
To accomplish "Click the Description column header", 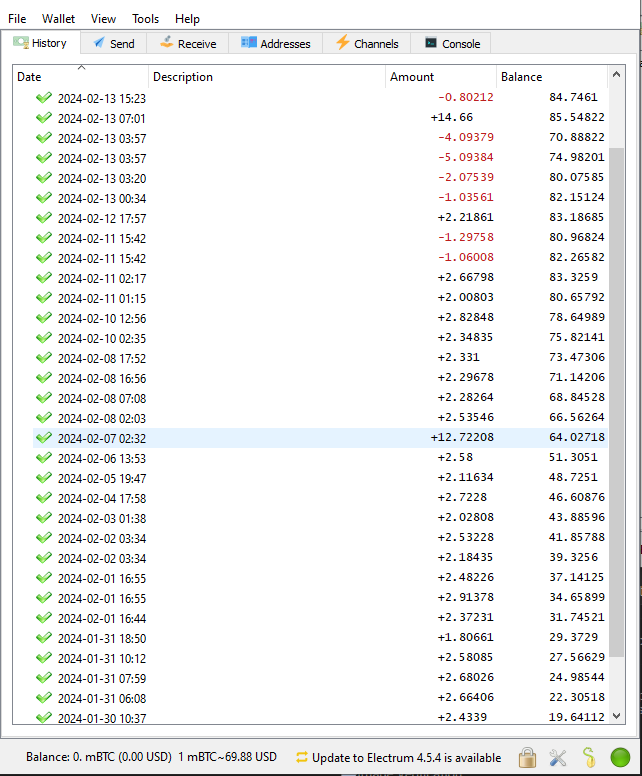I will point(267,77).
